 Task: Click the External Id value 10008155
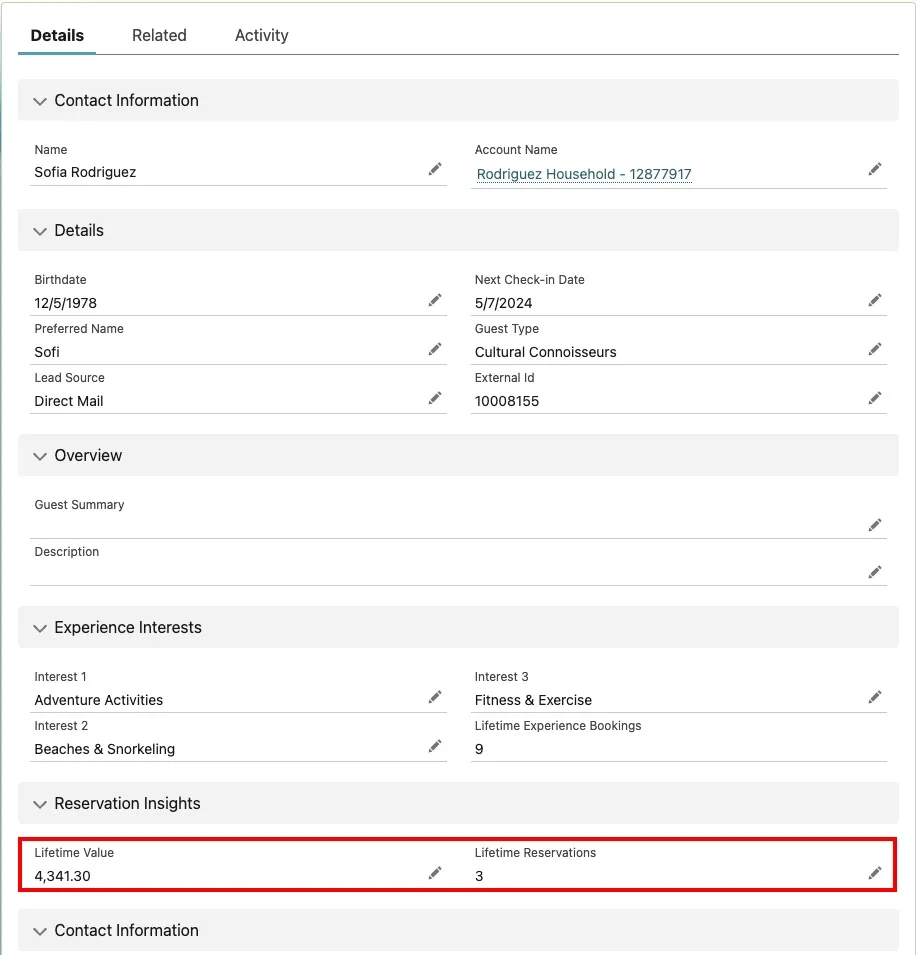507,401
